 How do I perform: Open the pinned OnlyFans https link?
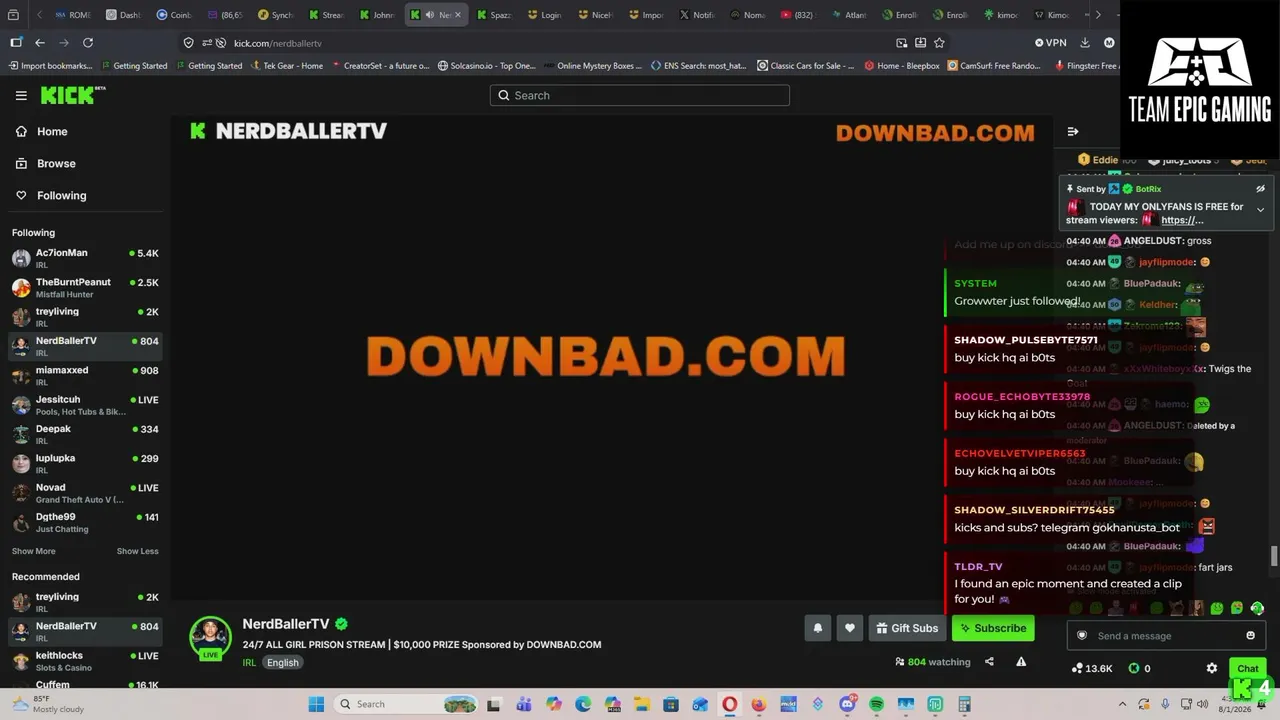(1182, 220)
